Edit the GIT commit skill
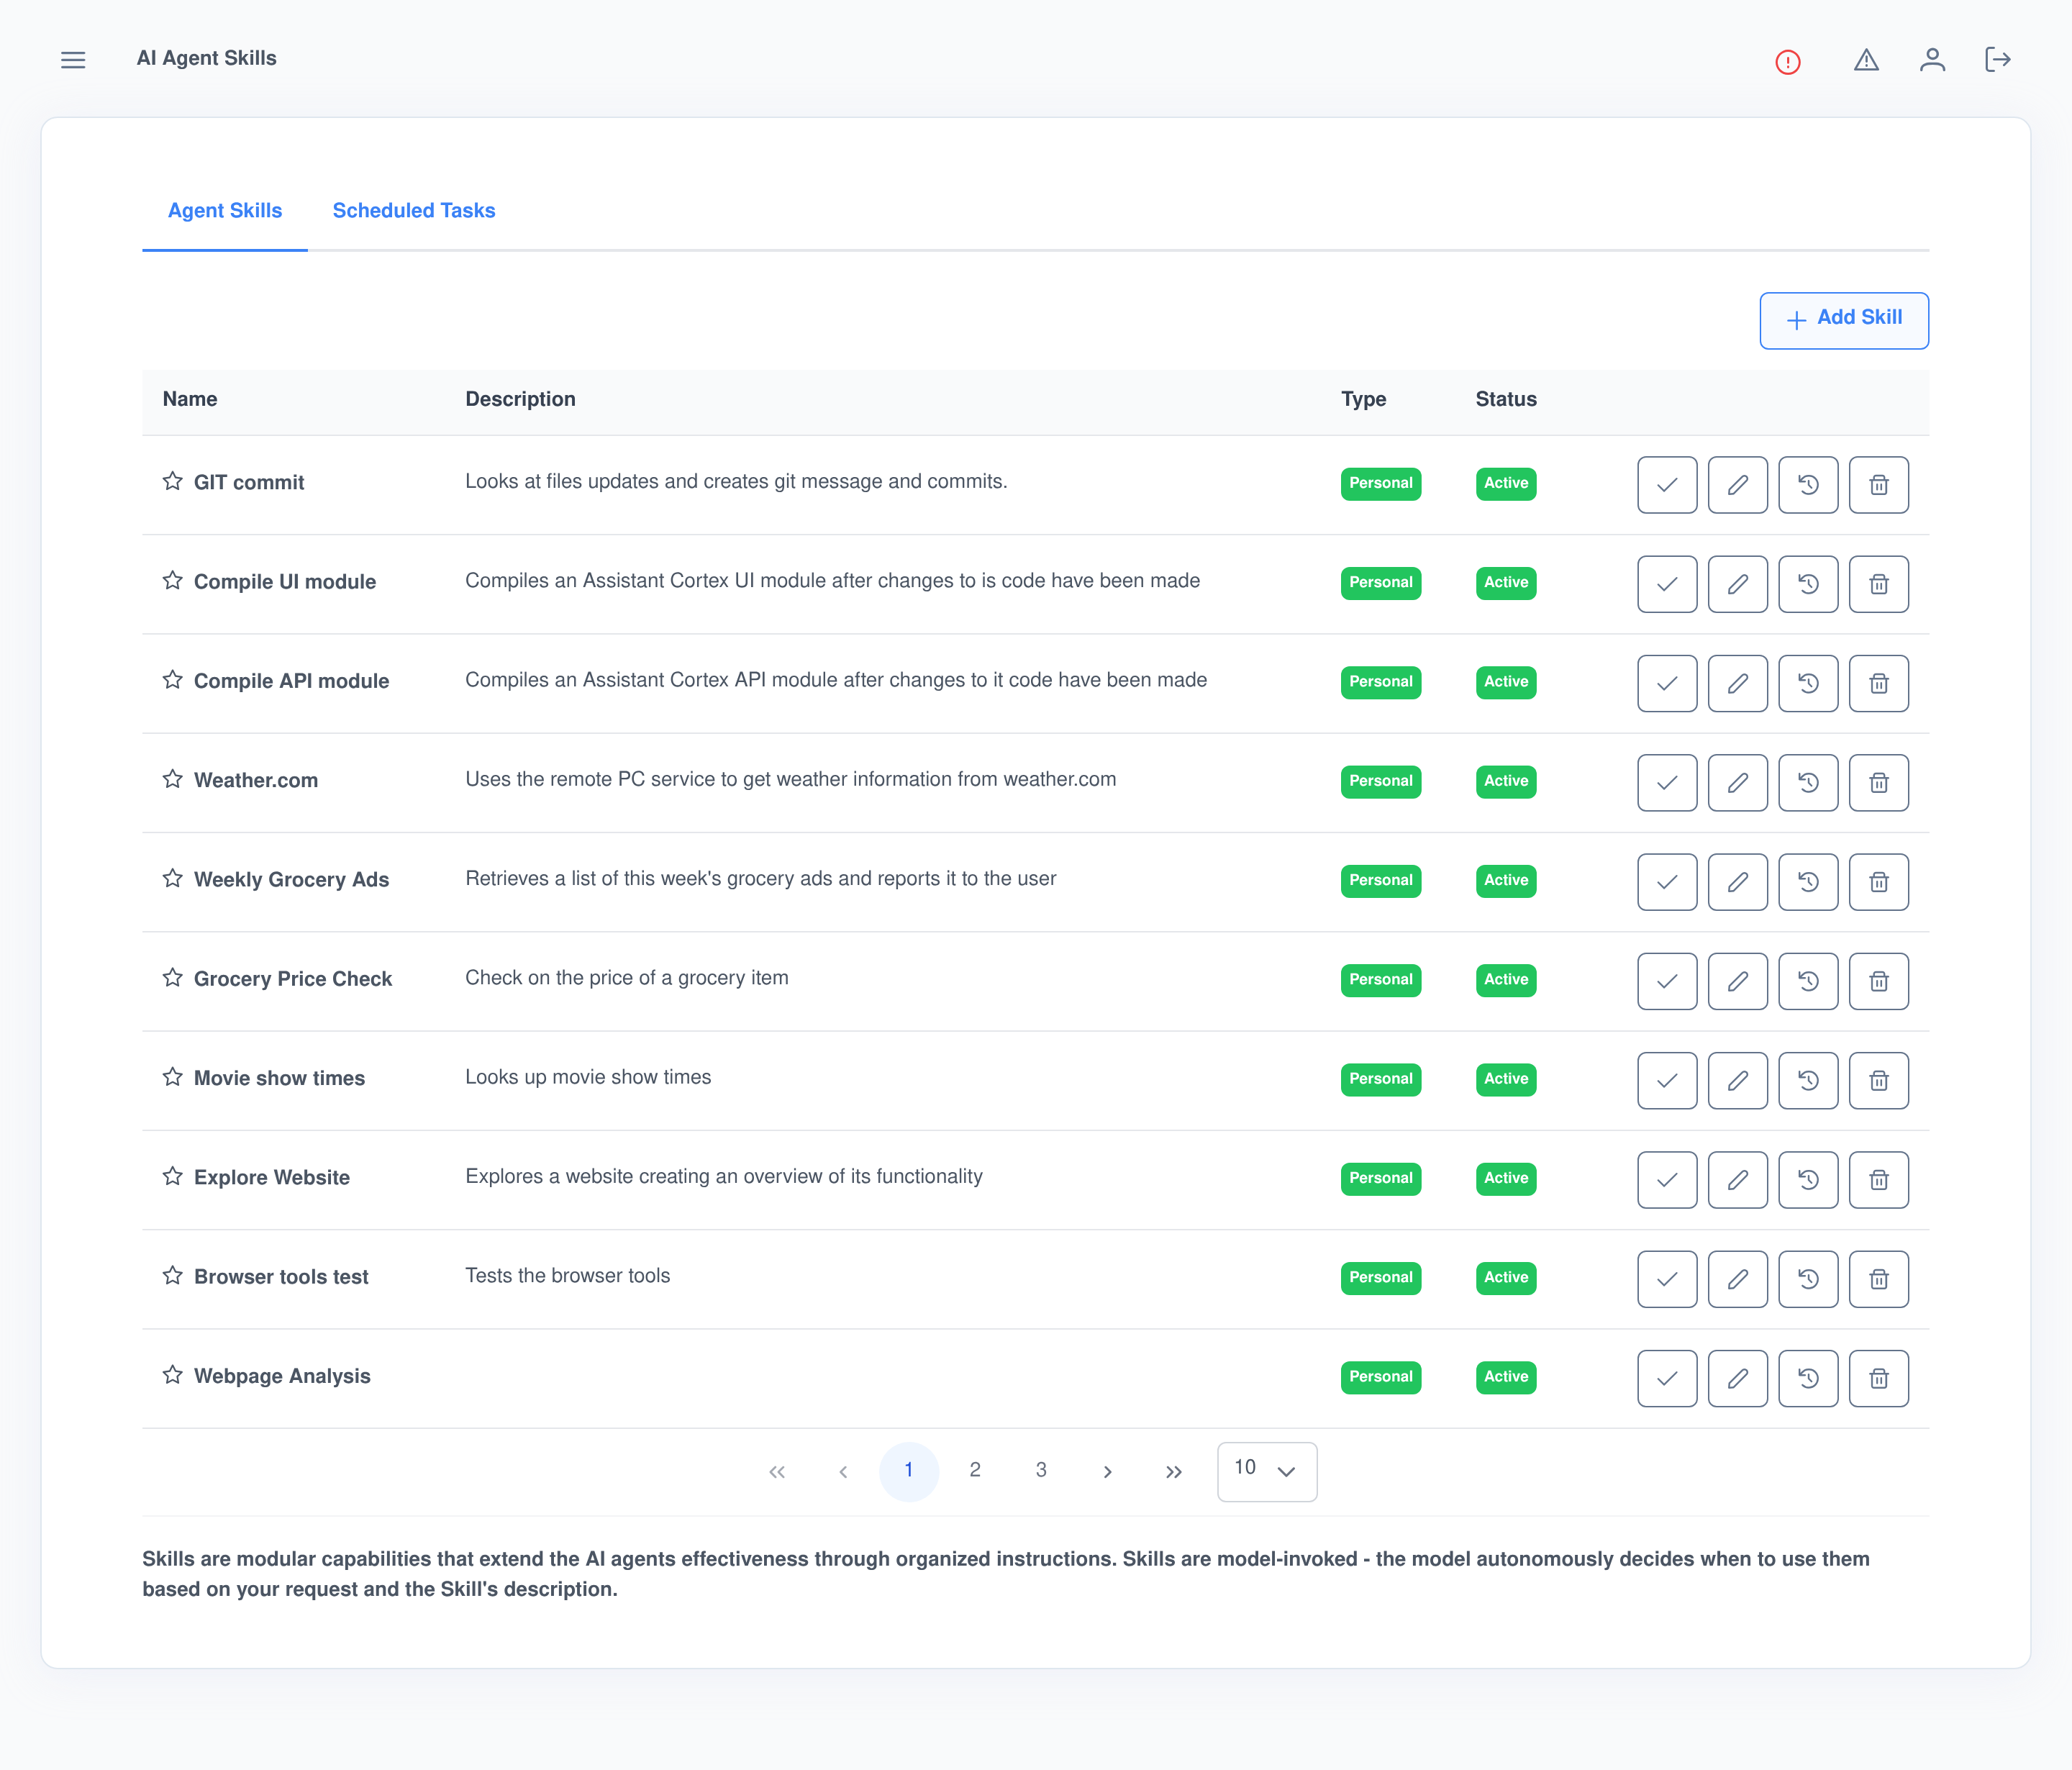 pos(1738,485)
